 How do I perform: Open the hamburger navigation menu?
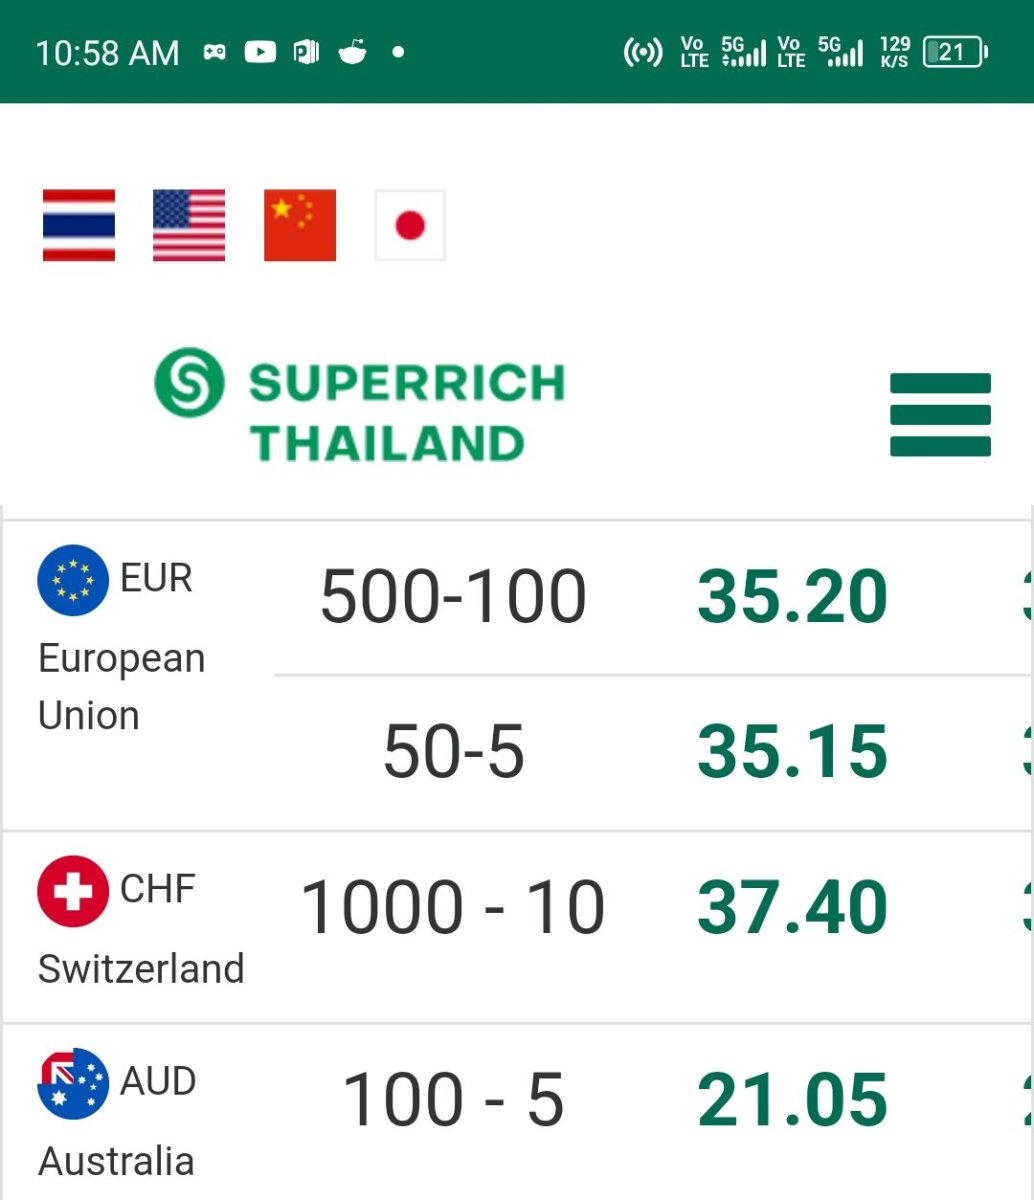point(940,415)
